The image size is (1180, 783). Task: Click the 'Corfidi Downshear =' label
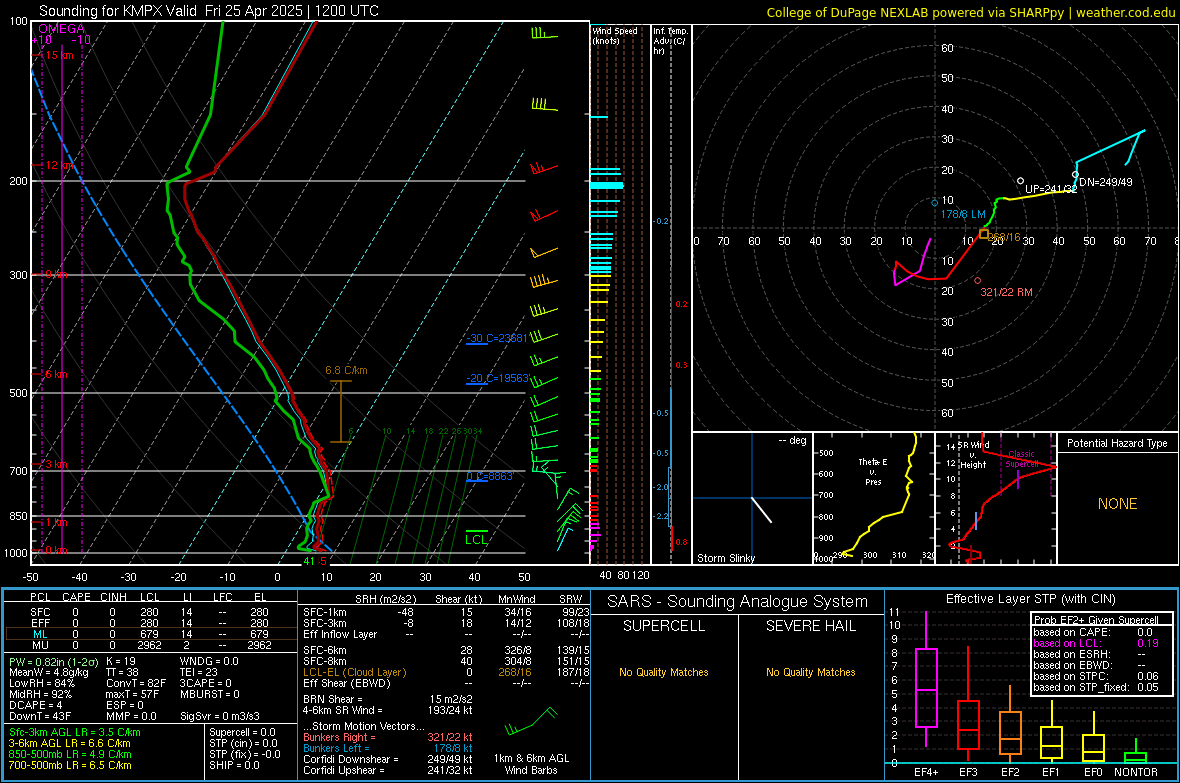(351, 759)
